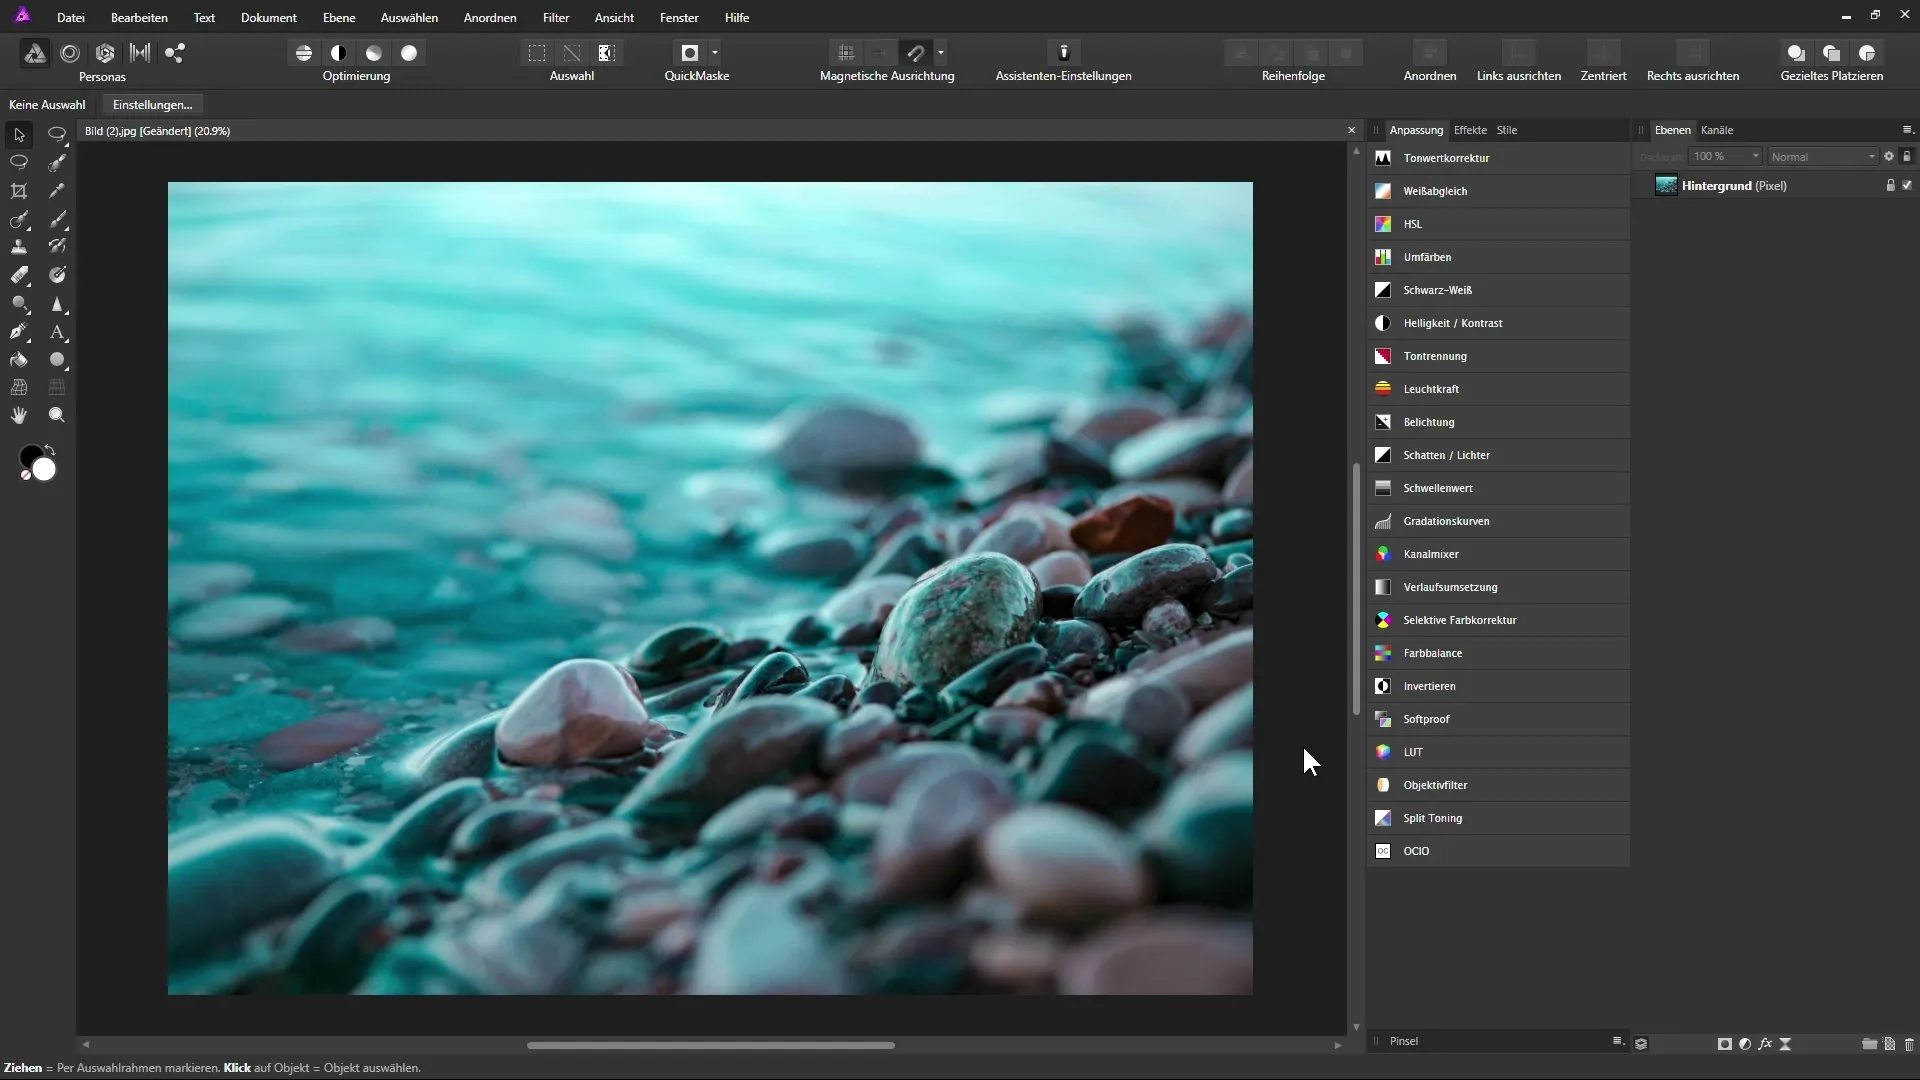The image size is (1920, 1080).
Task: Apply Auto Contrast in Optimierung group
Action: (x=339, y=53)
